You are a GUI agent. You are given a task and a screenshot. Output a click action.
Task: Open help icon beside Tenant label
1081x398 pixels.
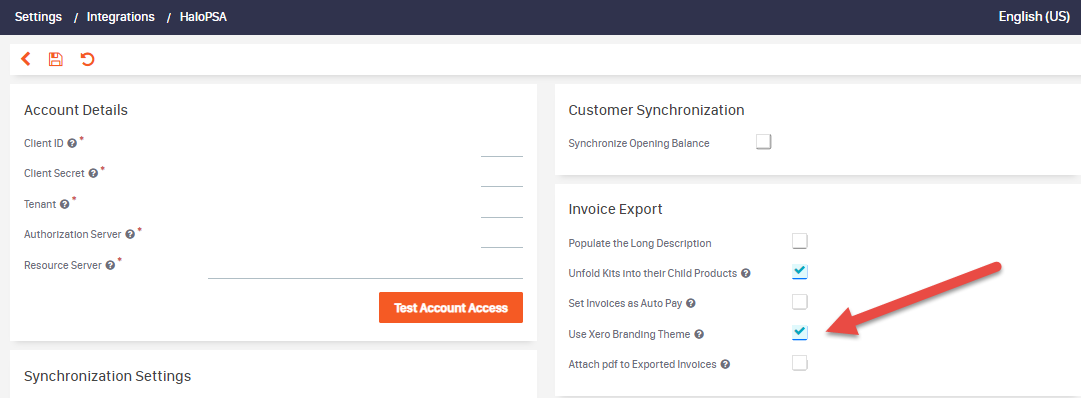point(65,204)
